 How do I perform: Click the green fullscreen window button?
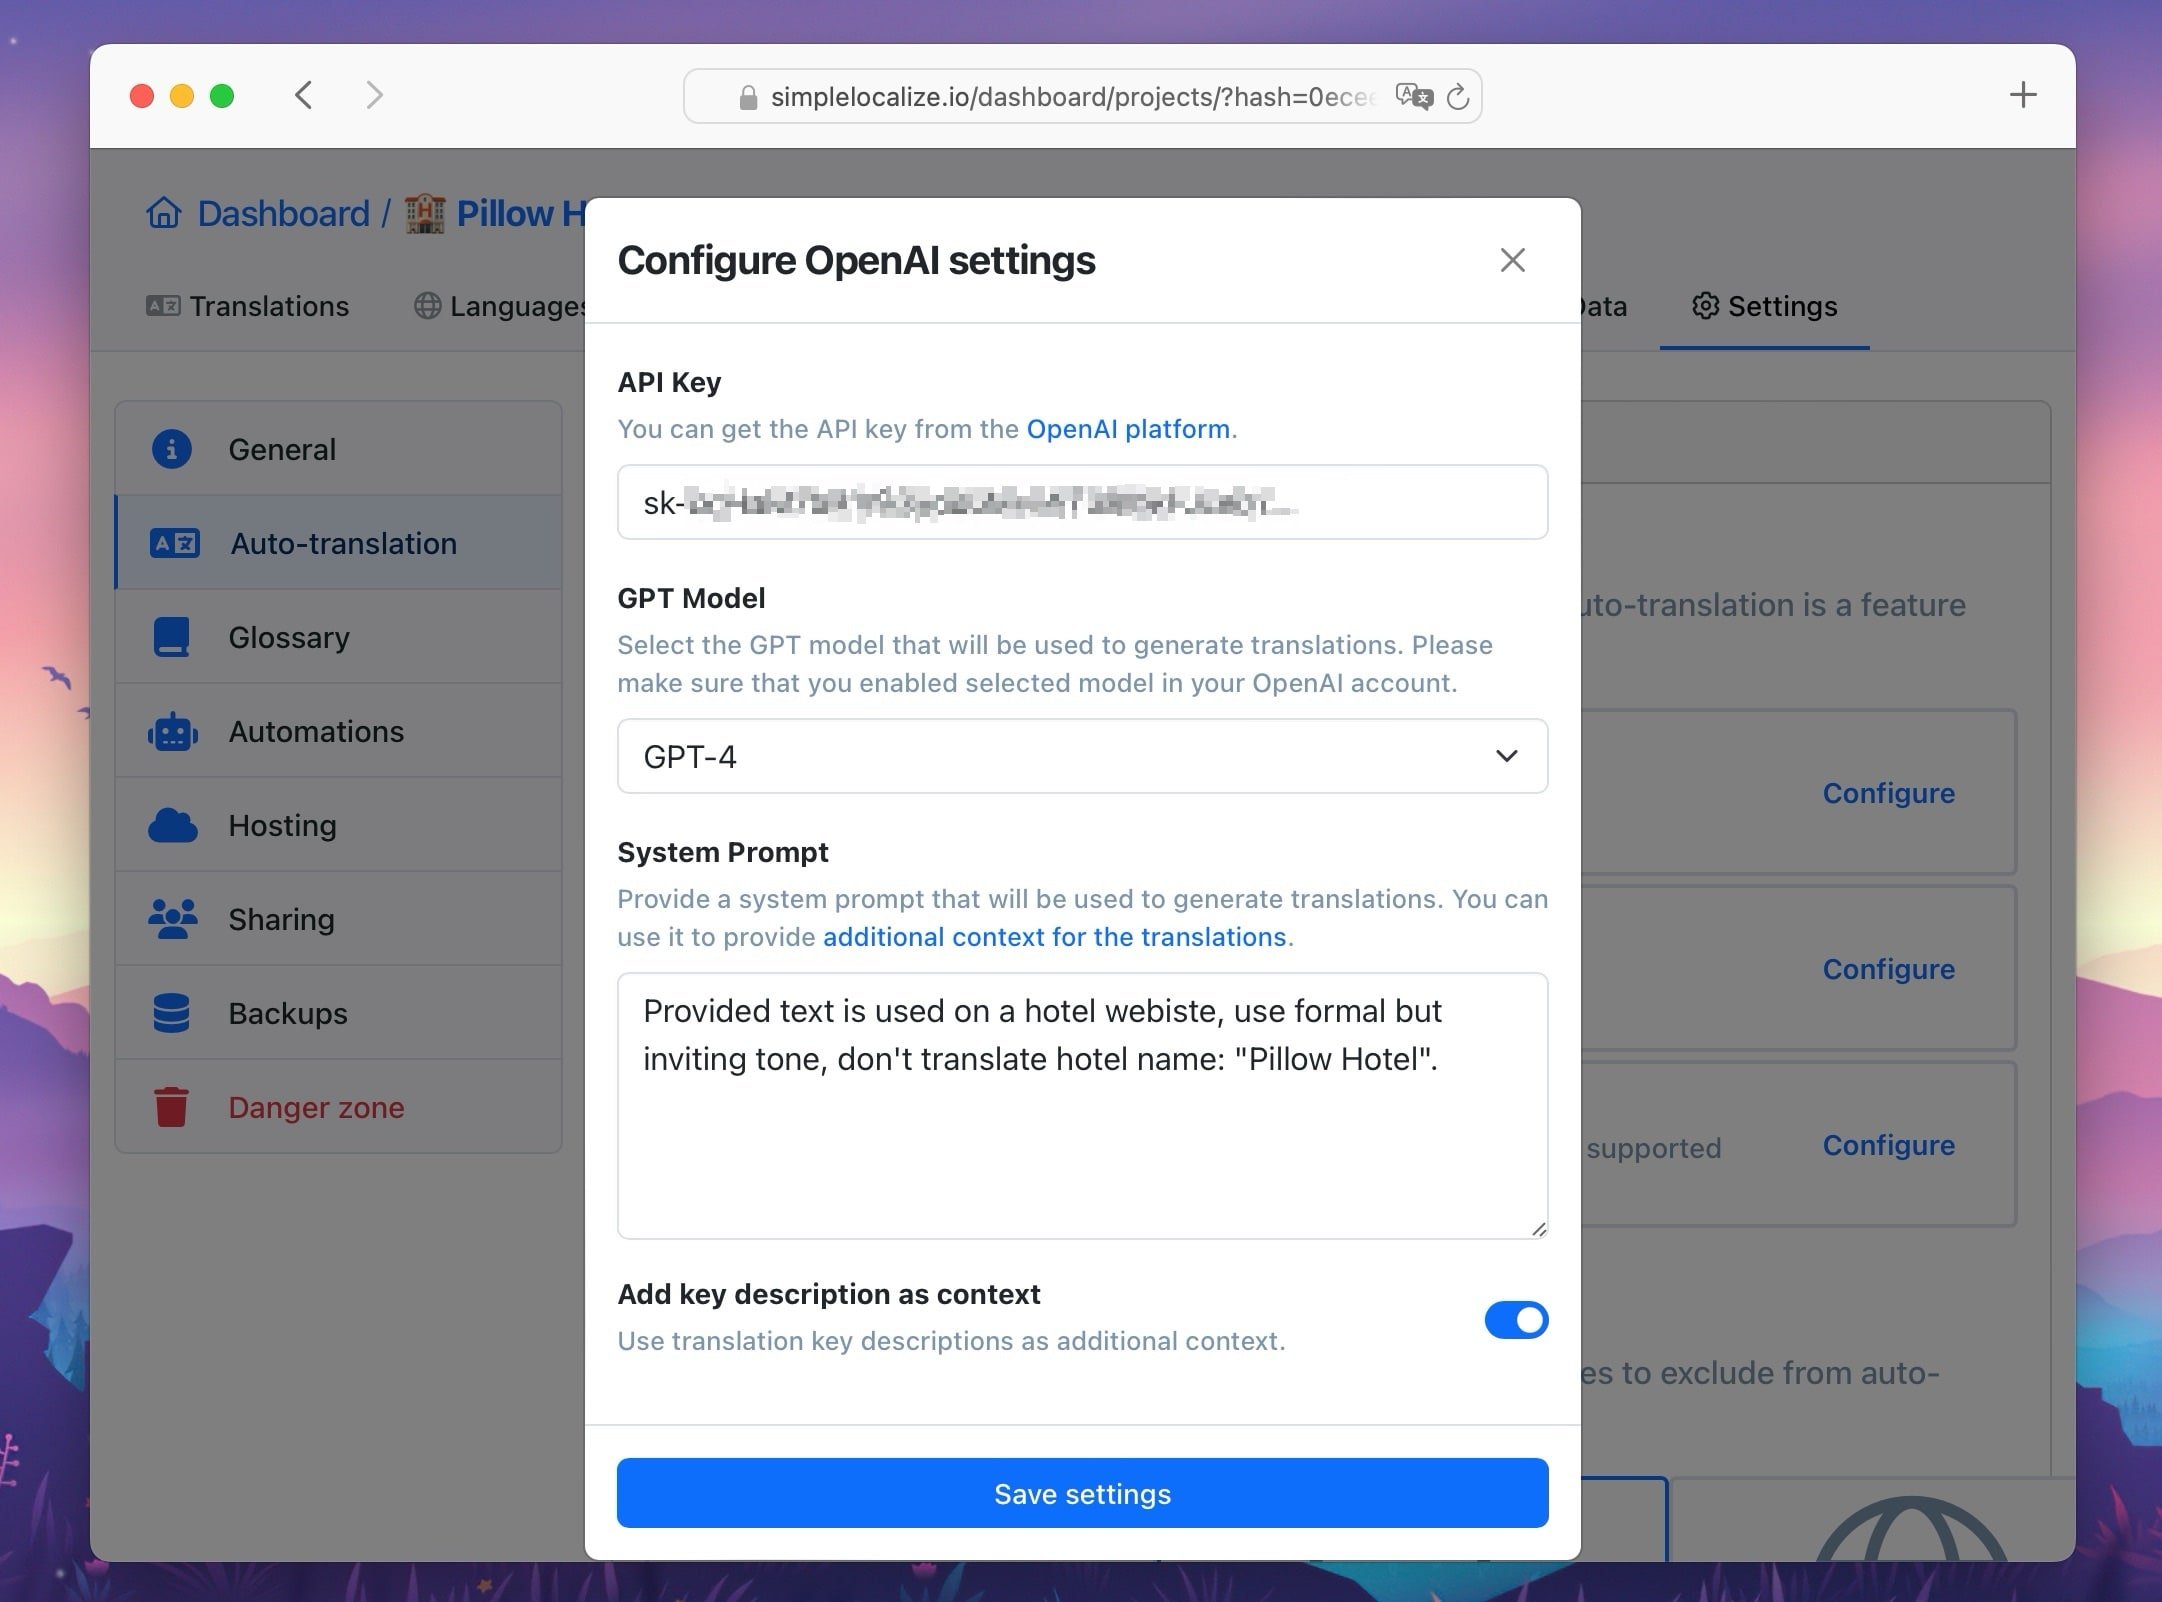(222, 96)
